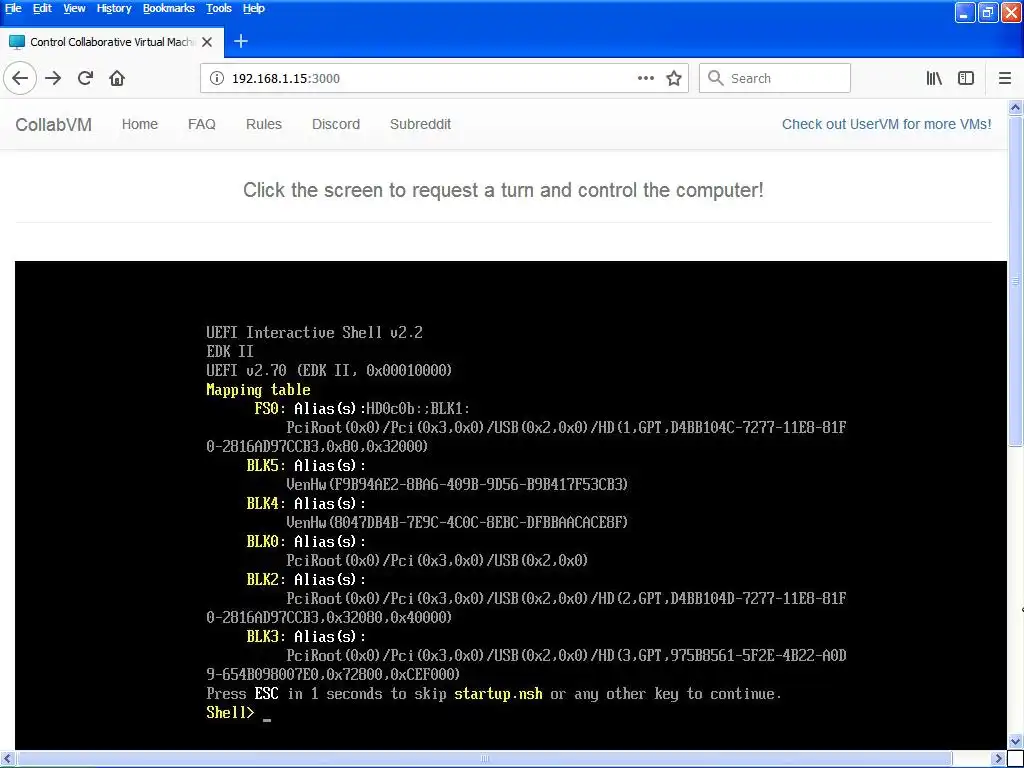Screen dimensions: 1024x768
Task: Restore down the browser window
Action: (988, 12)
